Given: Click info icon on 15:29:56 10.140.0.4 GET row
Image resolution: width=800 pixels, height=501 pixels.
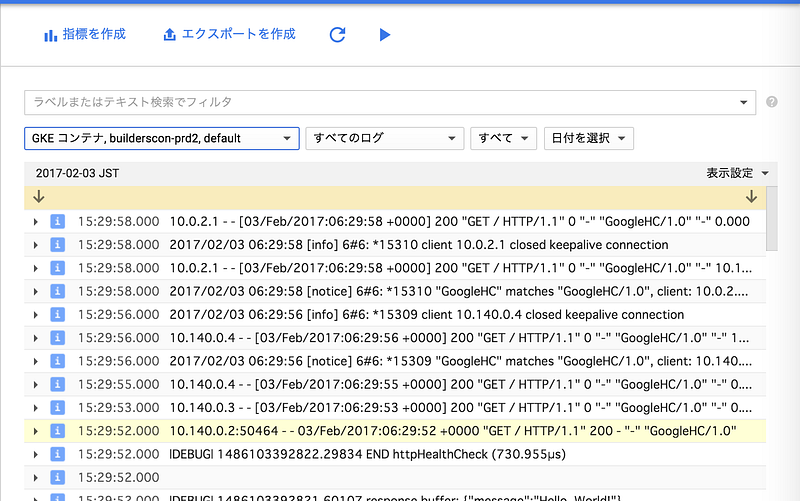Looking at the screenshot, I should [57, 338].
